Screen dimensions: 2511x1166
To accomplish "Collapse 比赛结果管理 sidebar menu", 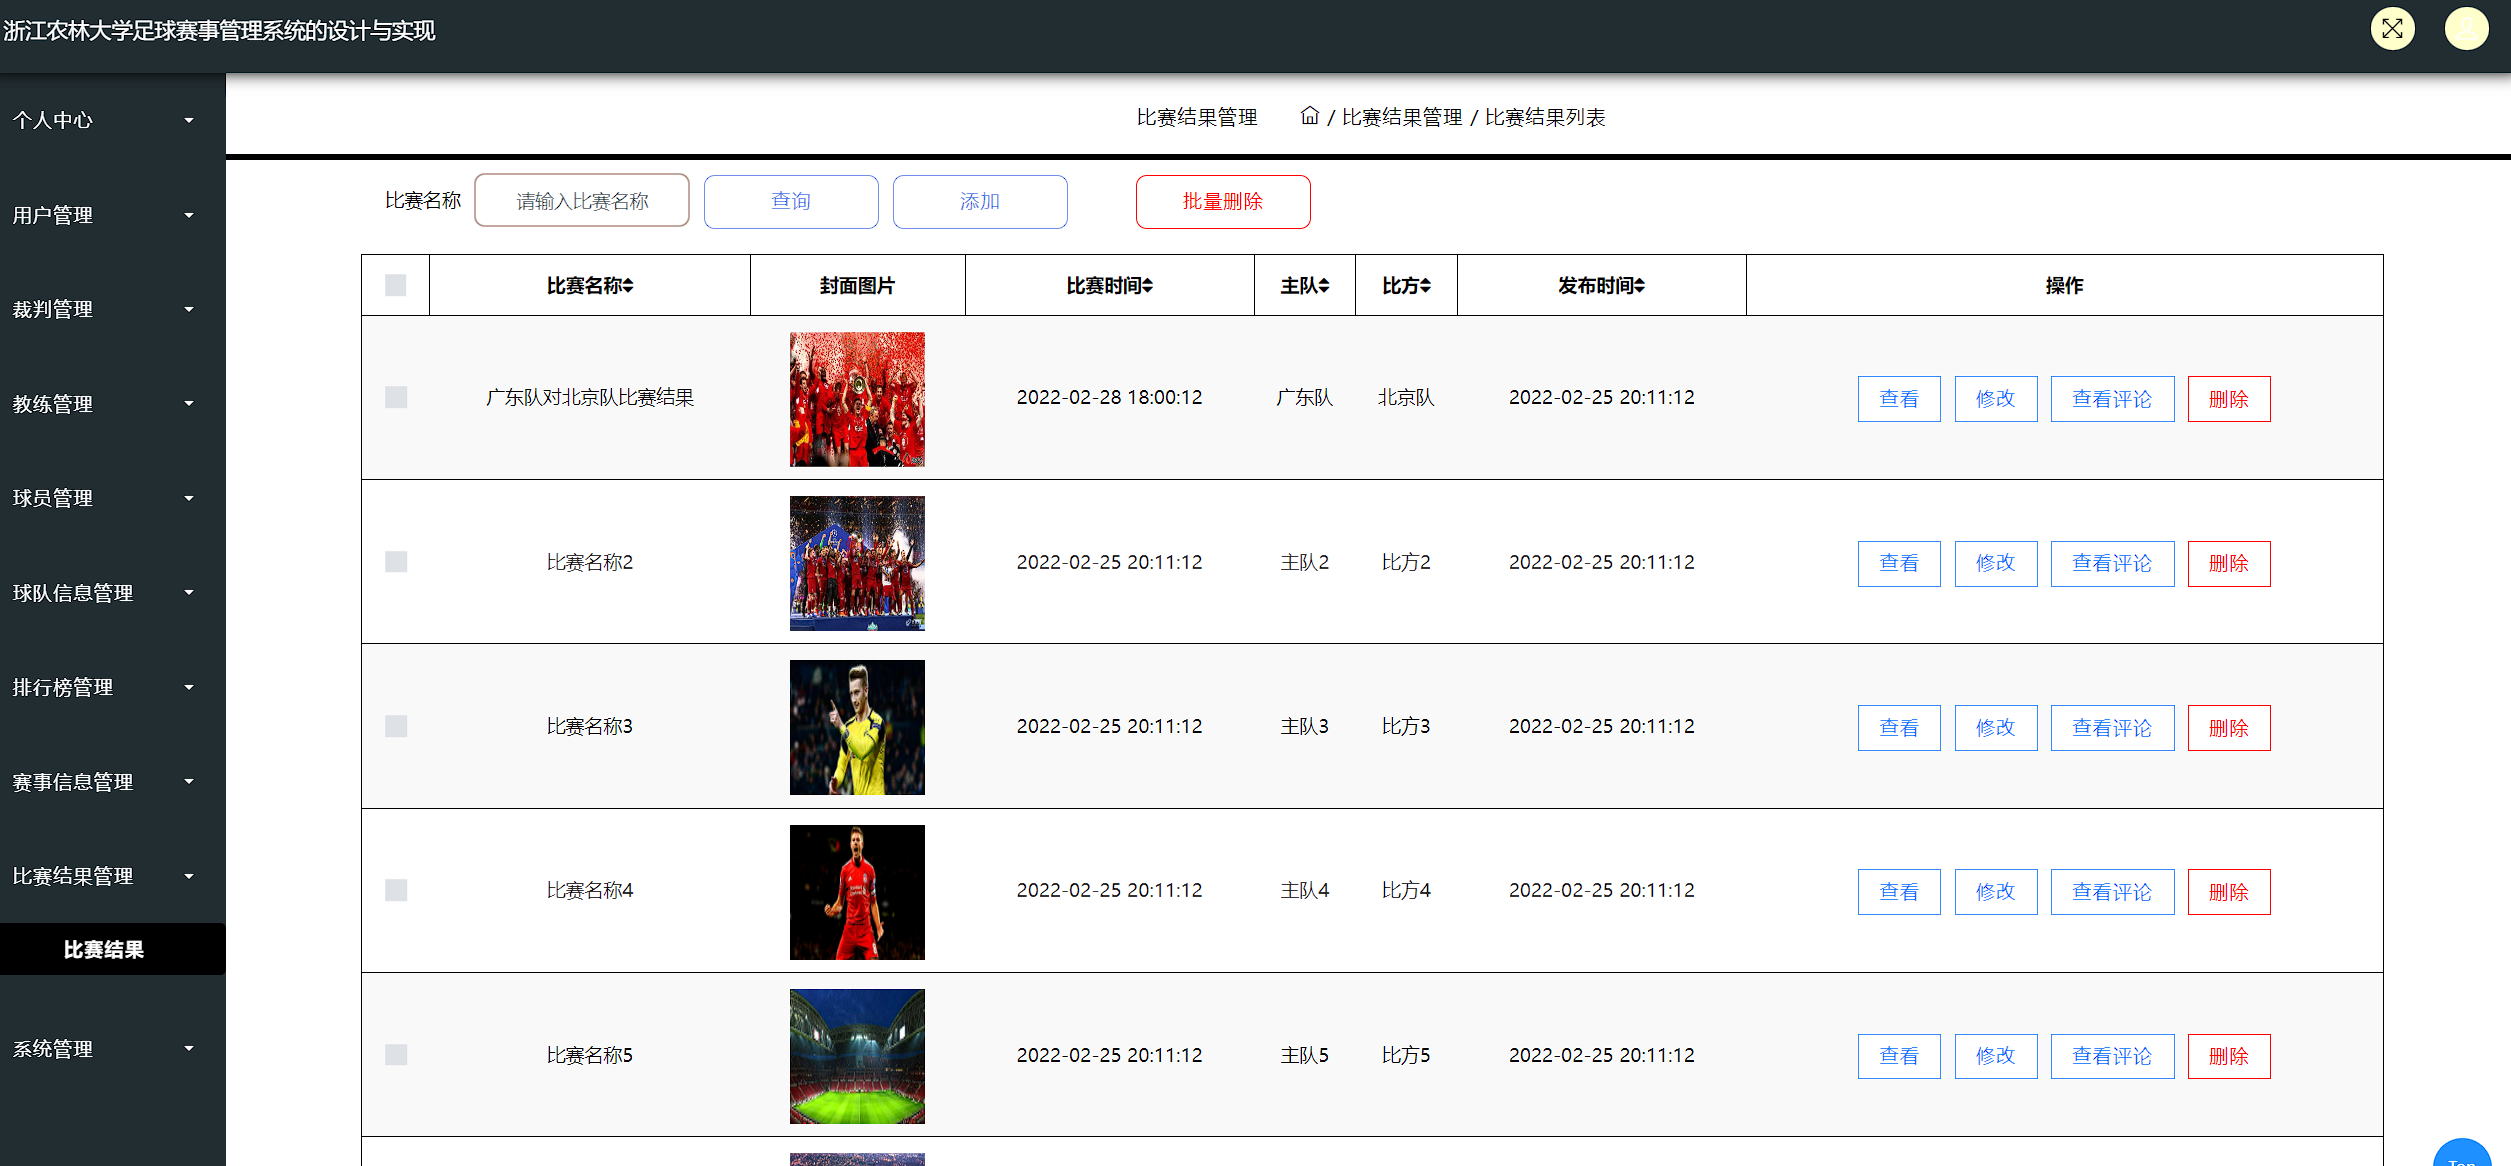I will (103, 876).
